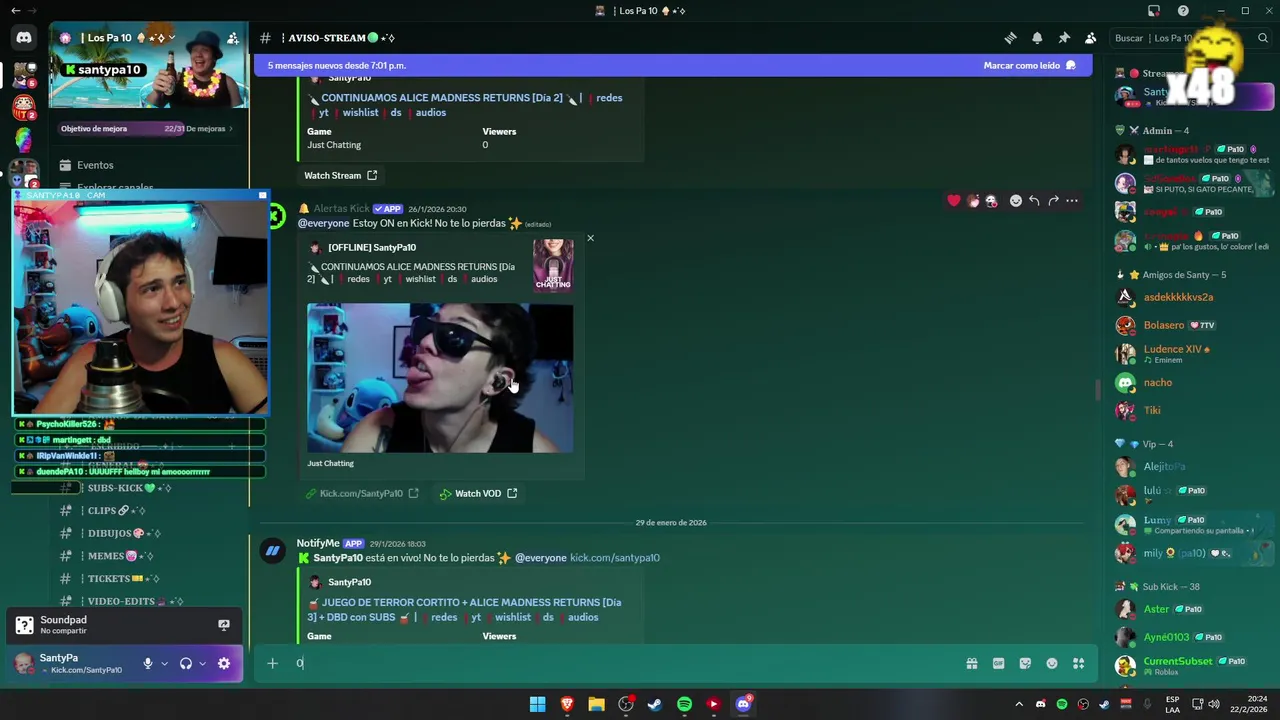Open NotifyMe app profile name
Viewport: 1280px width, 720px height.
coord(318,543)
